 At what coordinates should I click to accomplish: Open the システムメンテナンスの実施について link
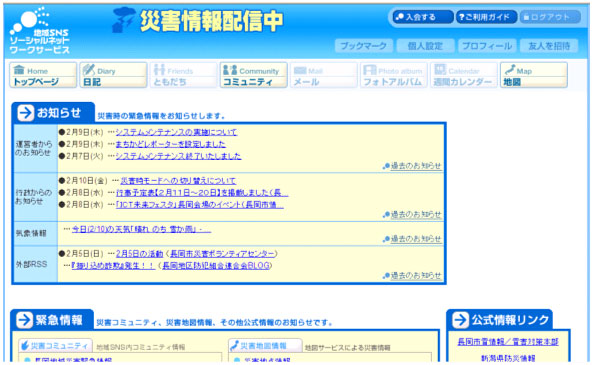[176, 132]
